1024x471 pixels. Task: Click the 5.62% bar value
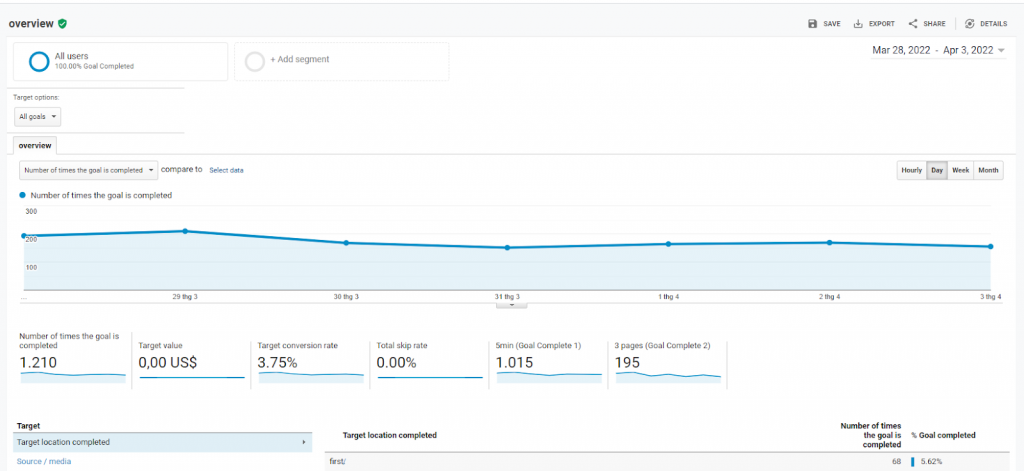click(930, 461)
